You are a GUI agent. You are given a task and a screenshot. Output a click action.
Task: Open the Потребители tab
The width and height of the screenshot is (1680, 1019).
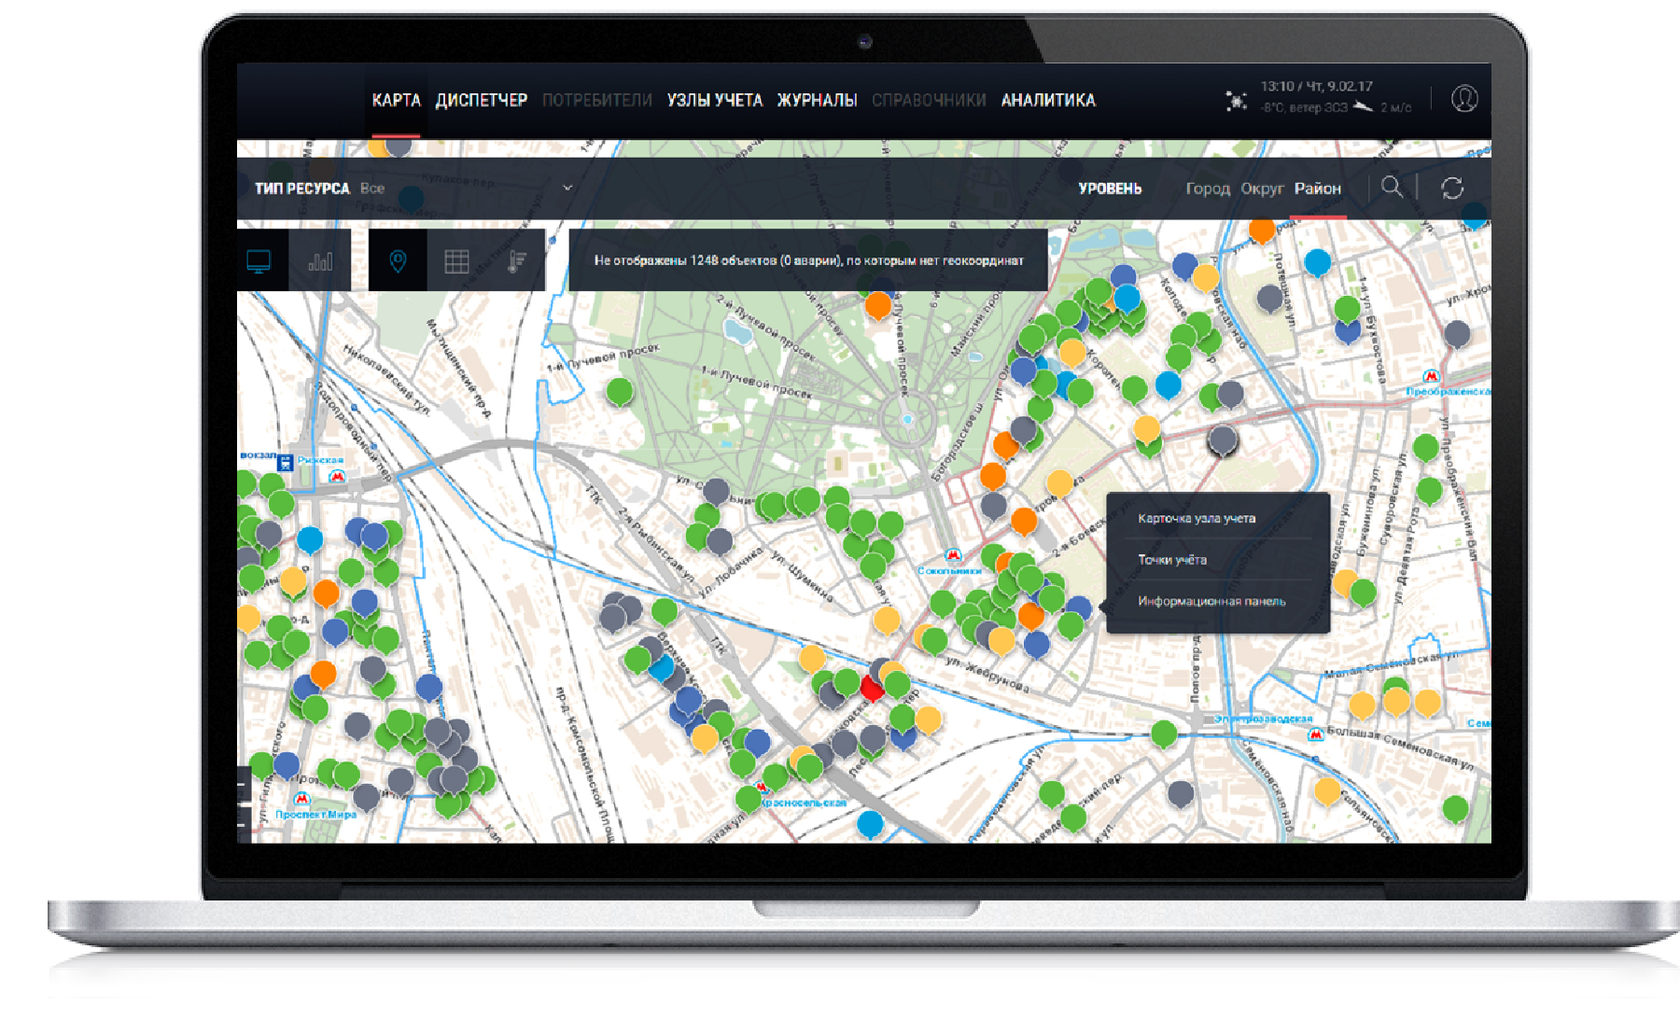(597, 100)
